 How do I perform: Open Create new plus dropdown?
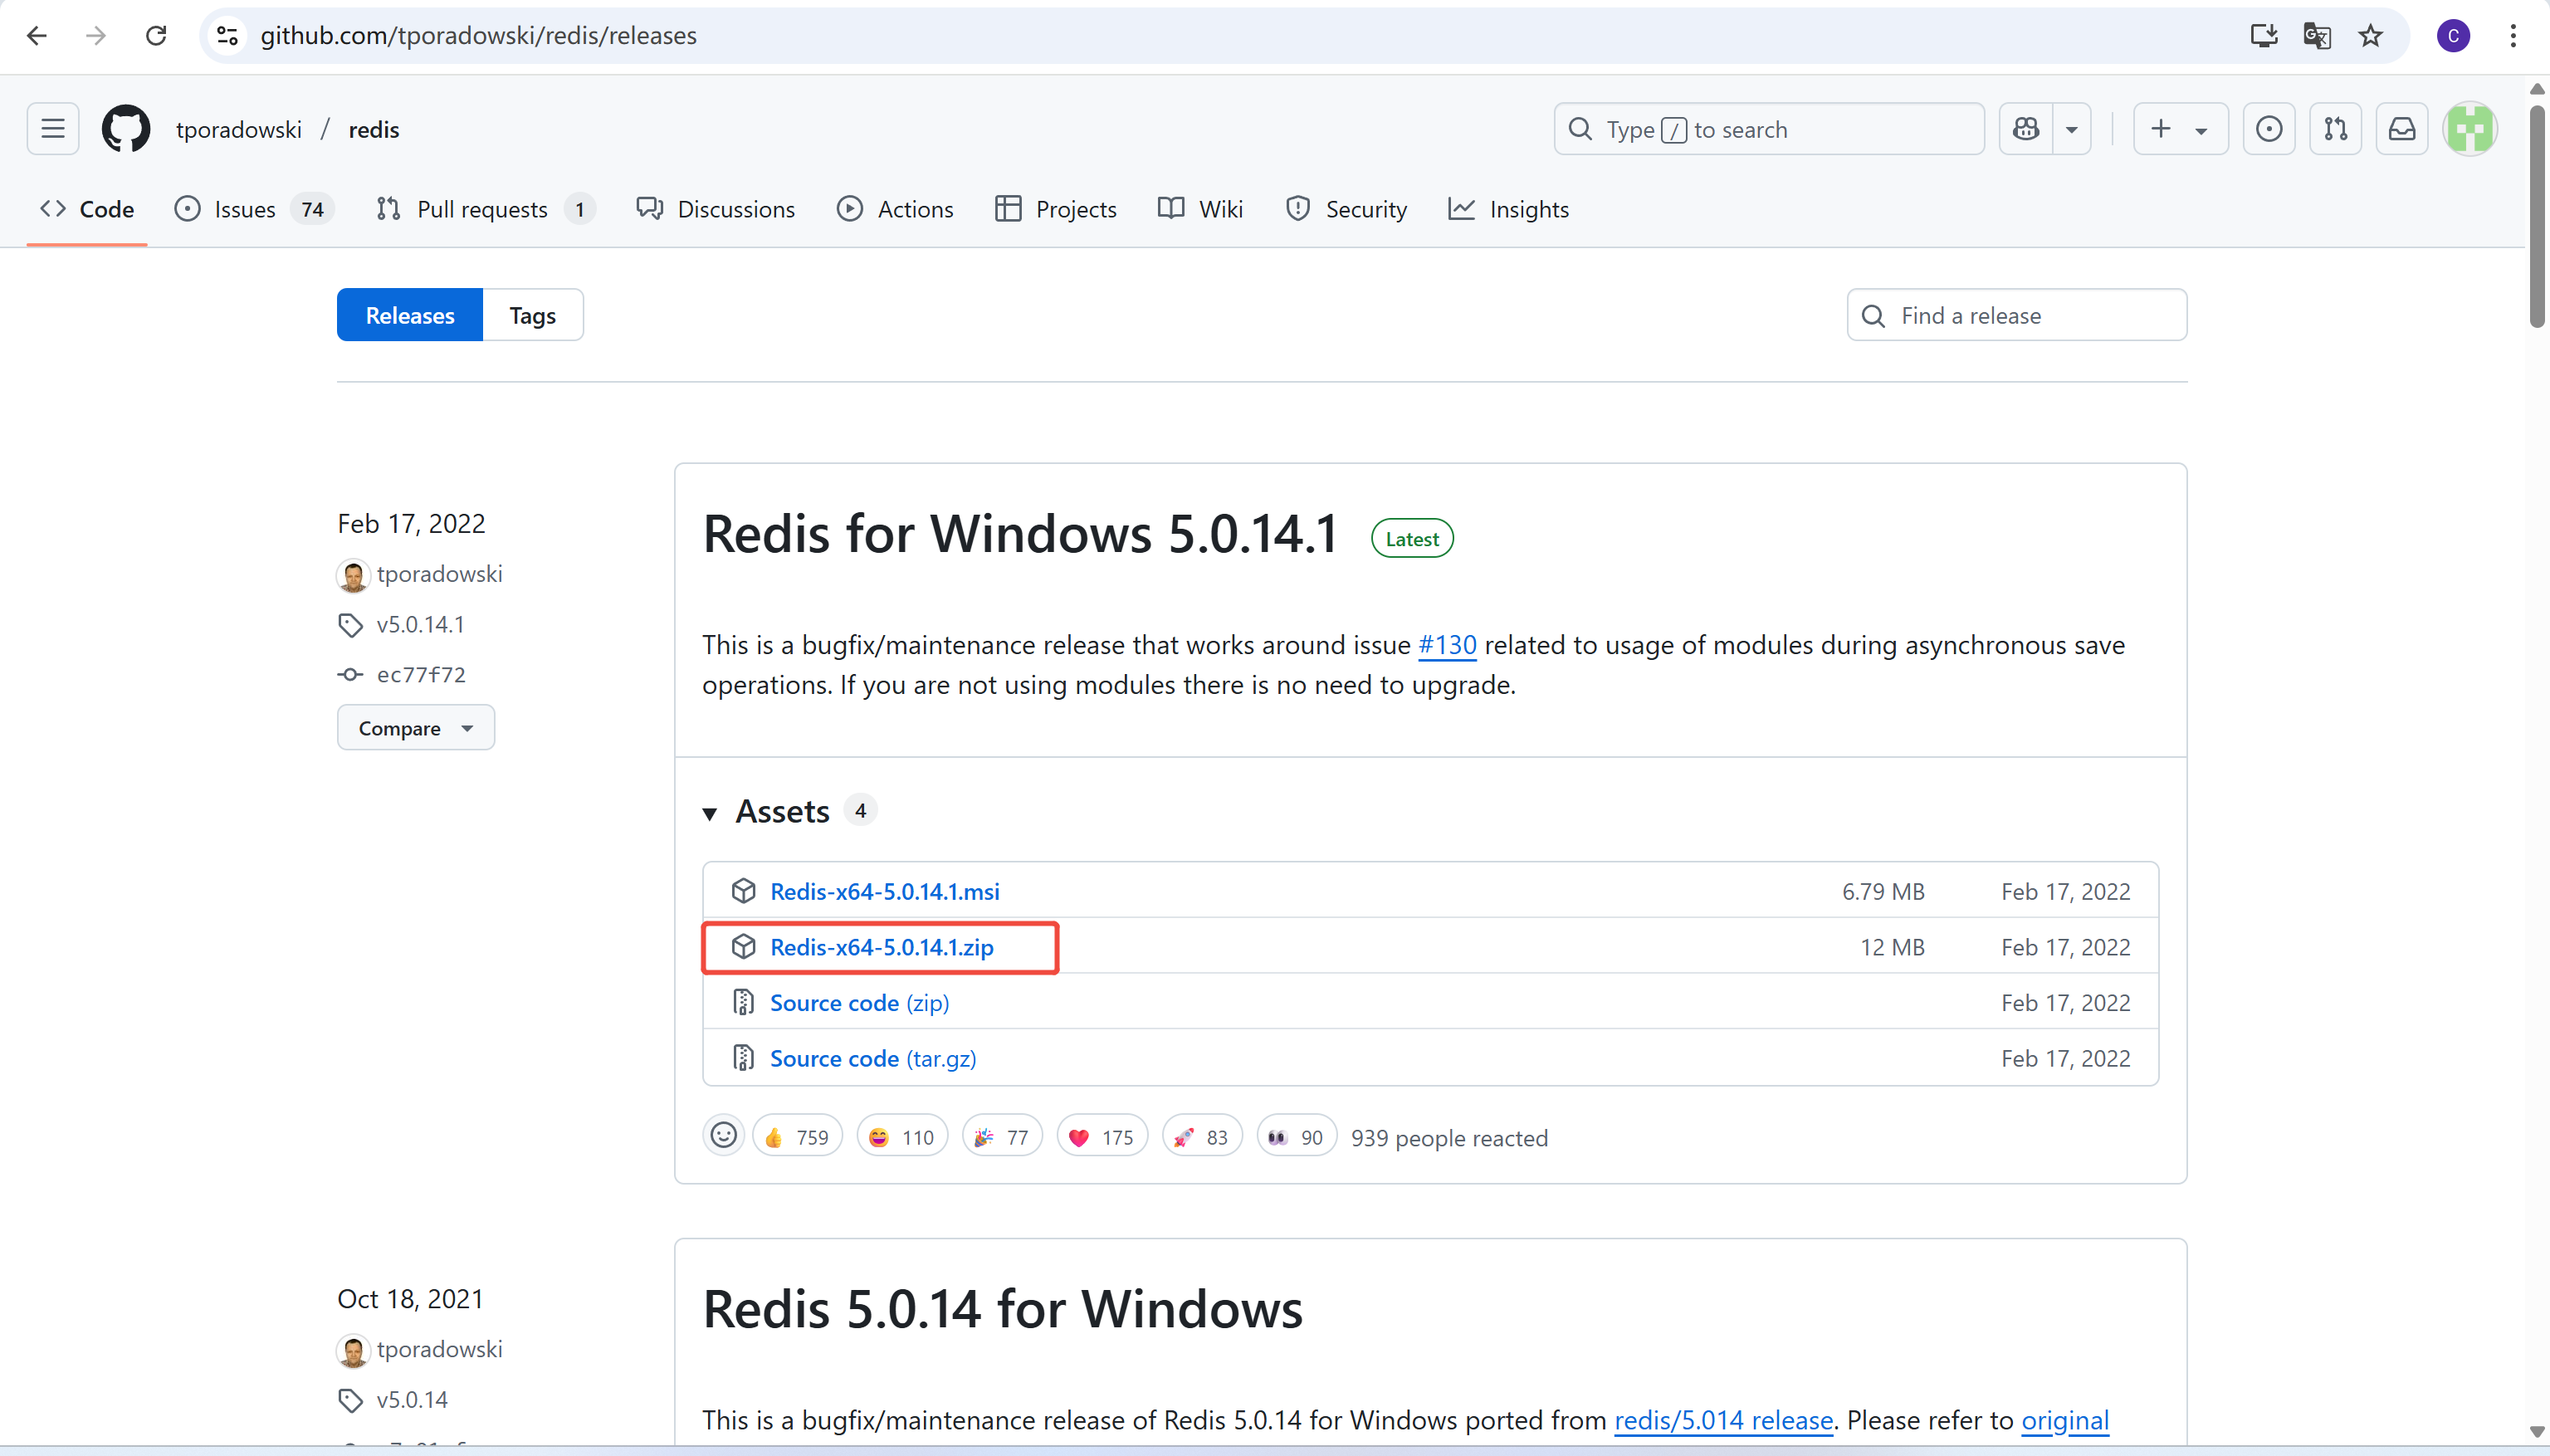(2181, 129)
